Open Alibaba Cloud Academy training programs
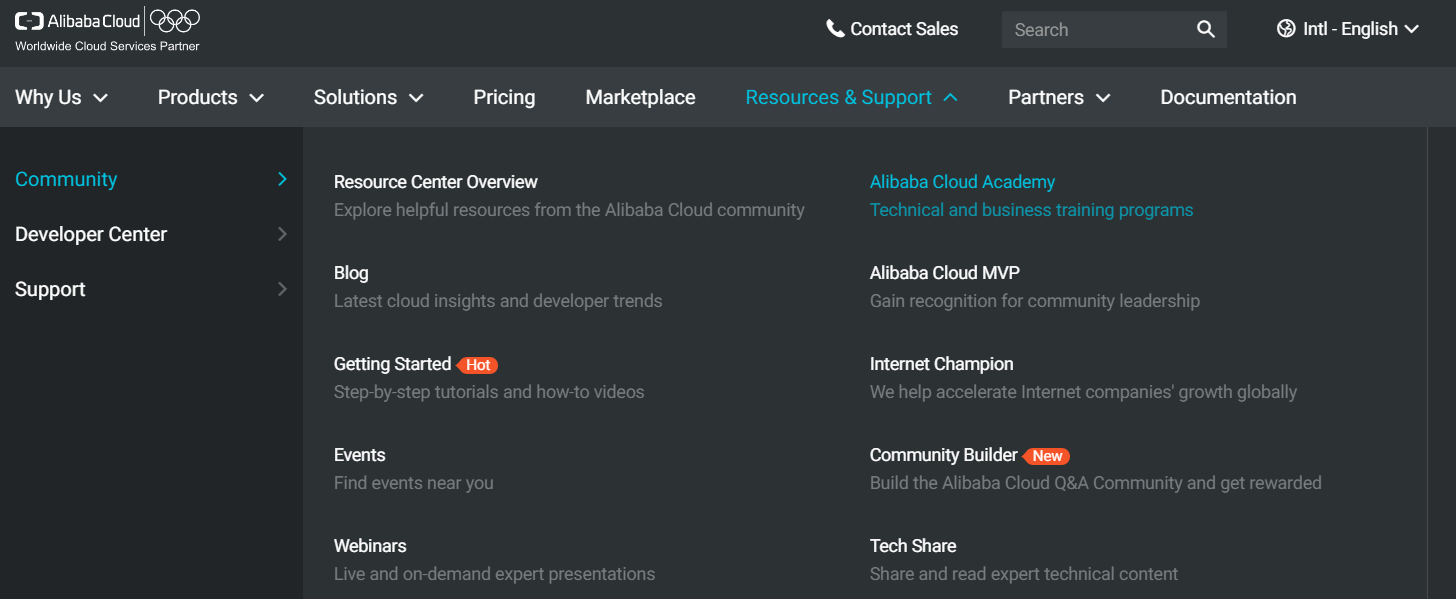The image size is (1456, 599). [962, 182]
